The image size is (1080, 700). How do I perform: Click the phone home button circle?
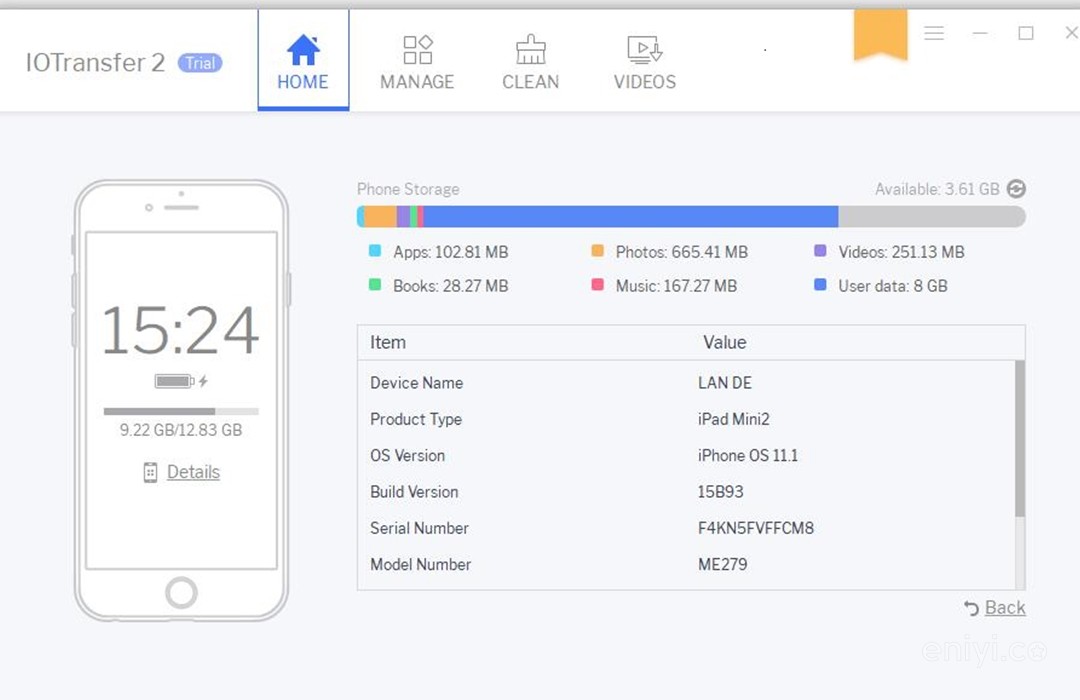tap(181, 592)
